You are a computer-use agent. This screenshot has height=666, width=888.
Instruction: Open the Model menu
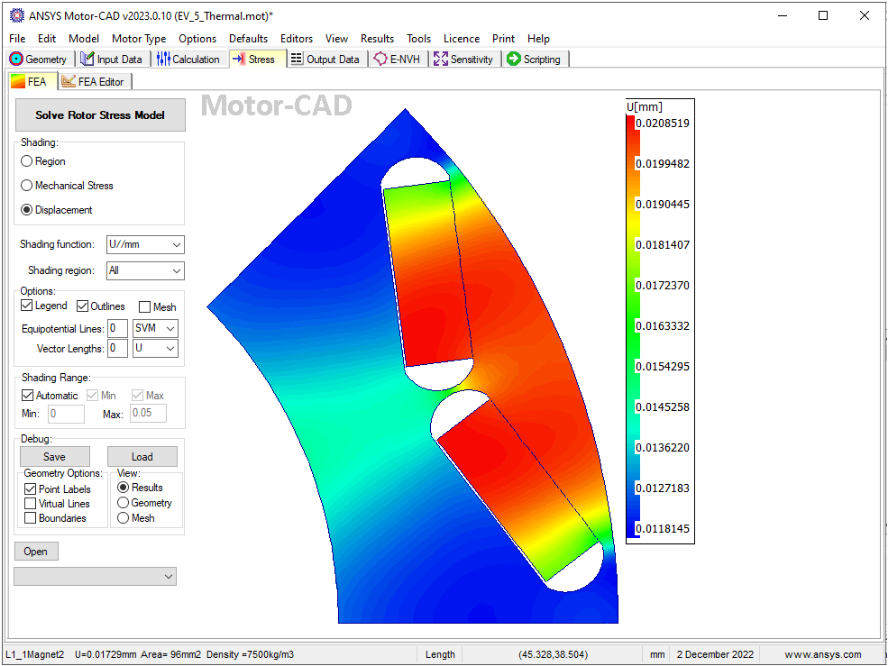[x=84, y=39]
